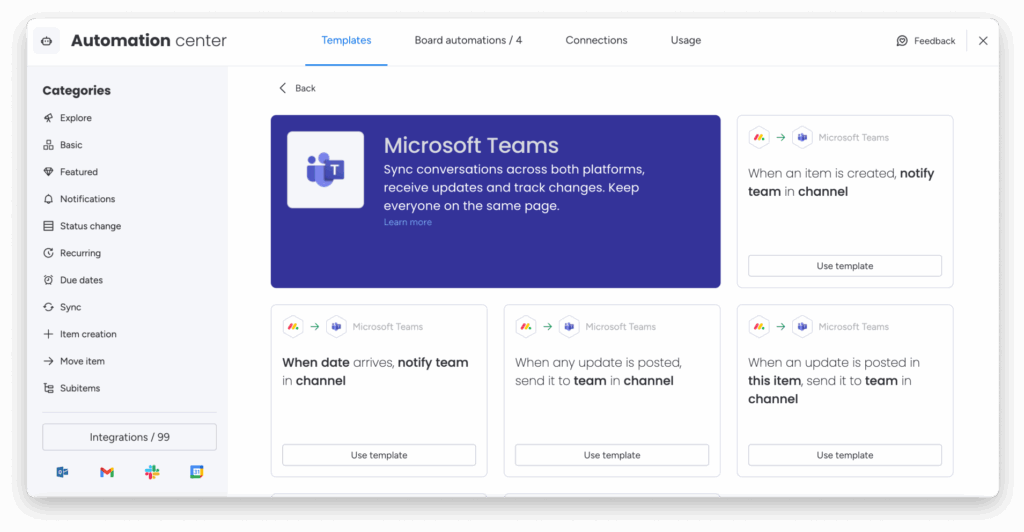Click Teams icon on 'When date arrives' card
Image resolution: width=1024 pixels, height=532 pixels.
tap(336, 327)
